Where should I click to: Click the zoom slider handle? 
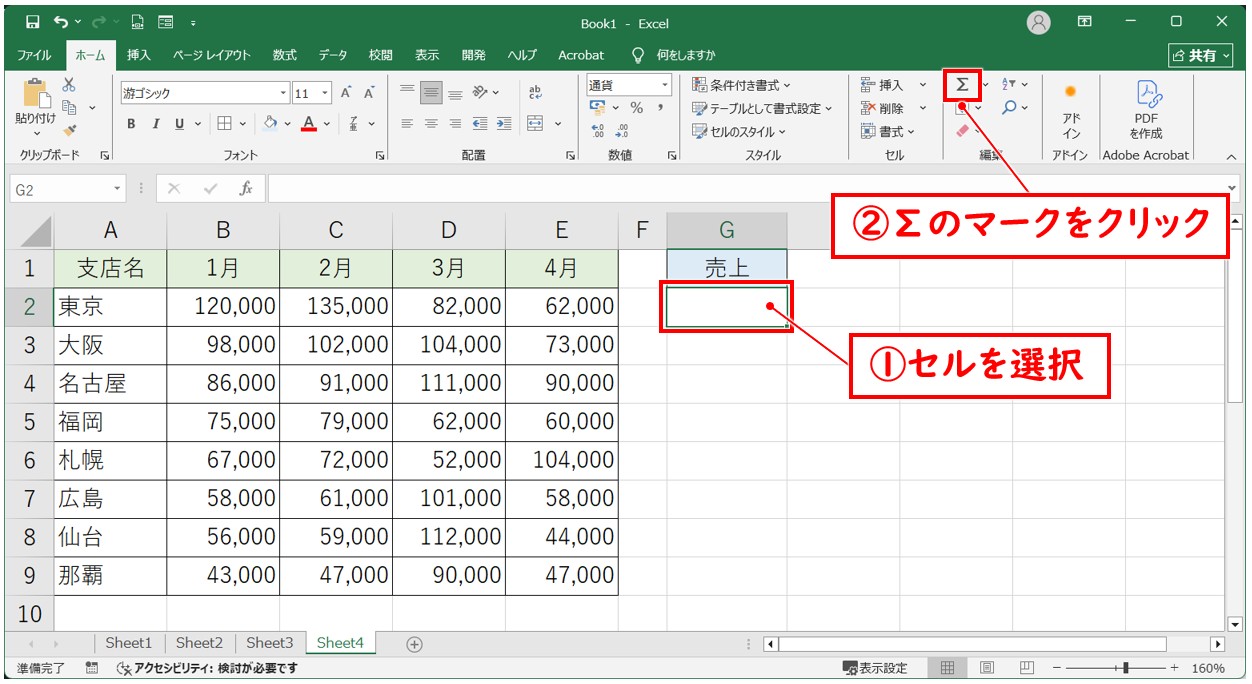(1127, 668)
